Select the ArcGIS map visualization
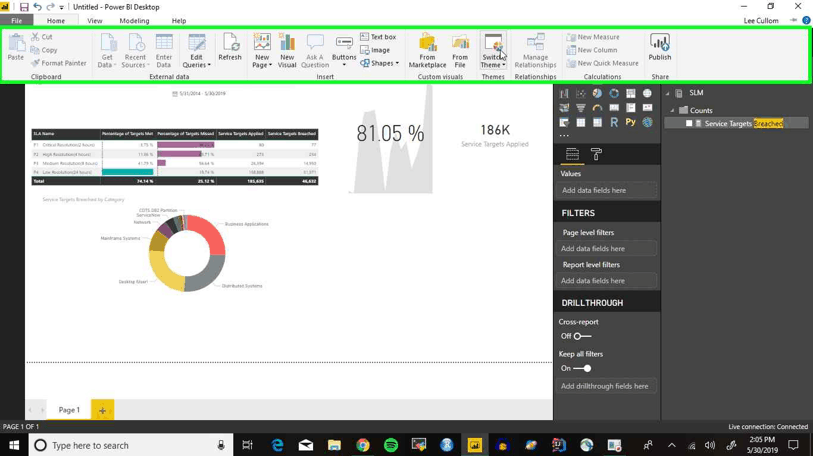The width and height of the screenshot is (816, 458). pos(647,122)
